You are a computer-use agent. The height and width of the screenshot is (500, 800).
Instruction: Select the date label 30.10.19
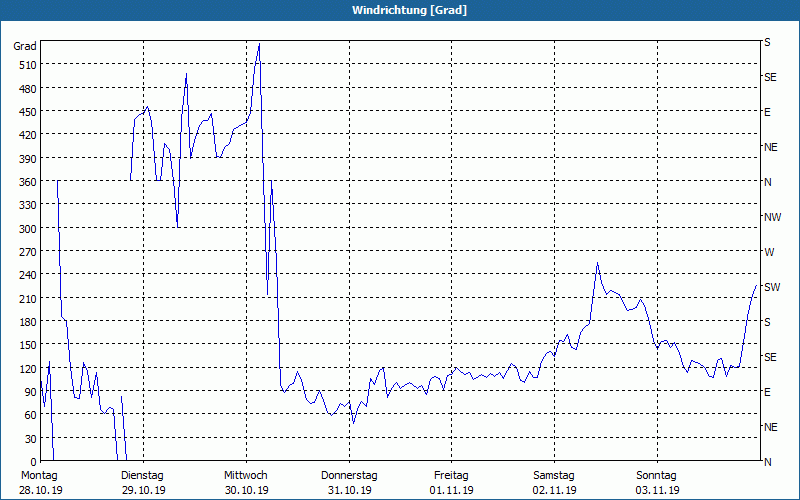247,490
